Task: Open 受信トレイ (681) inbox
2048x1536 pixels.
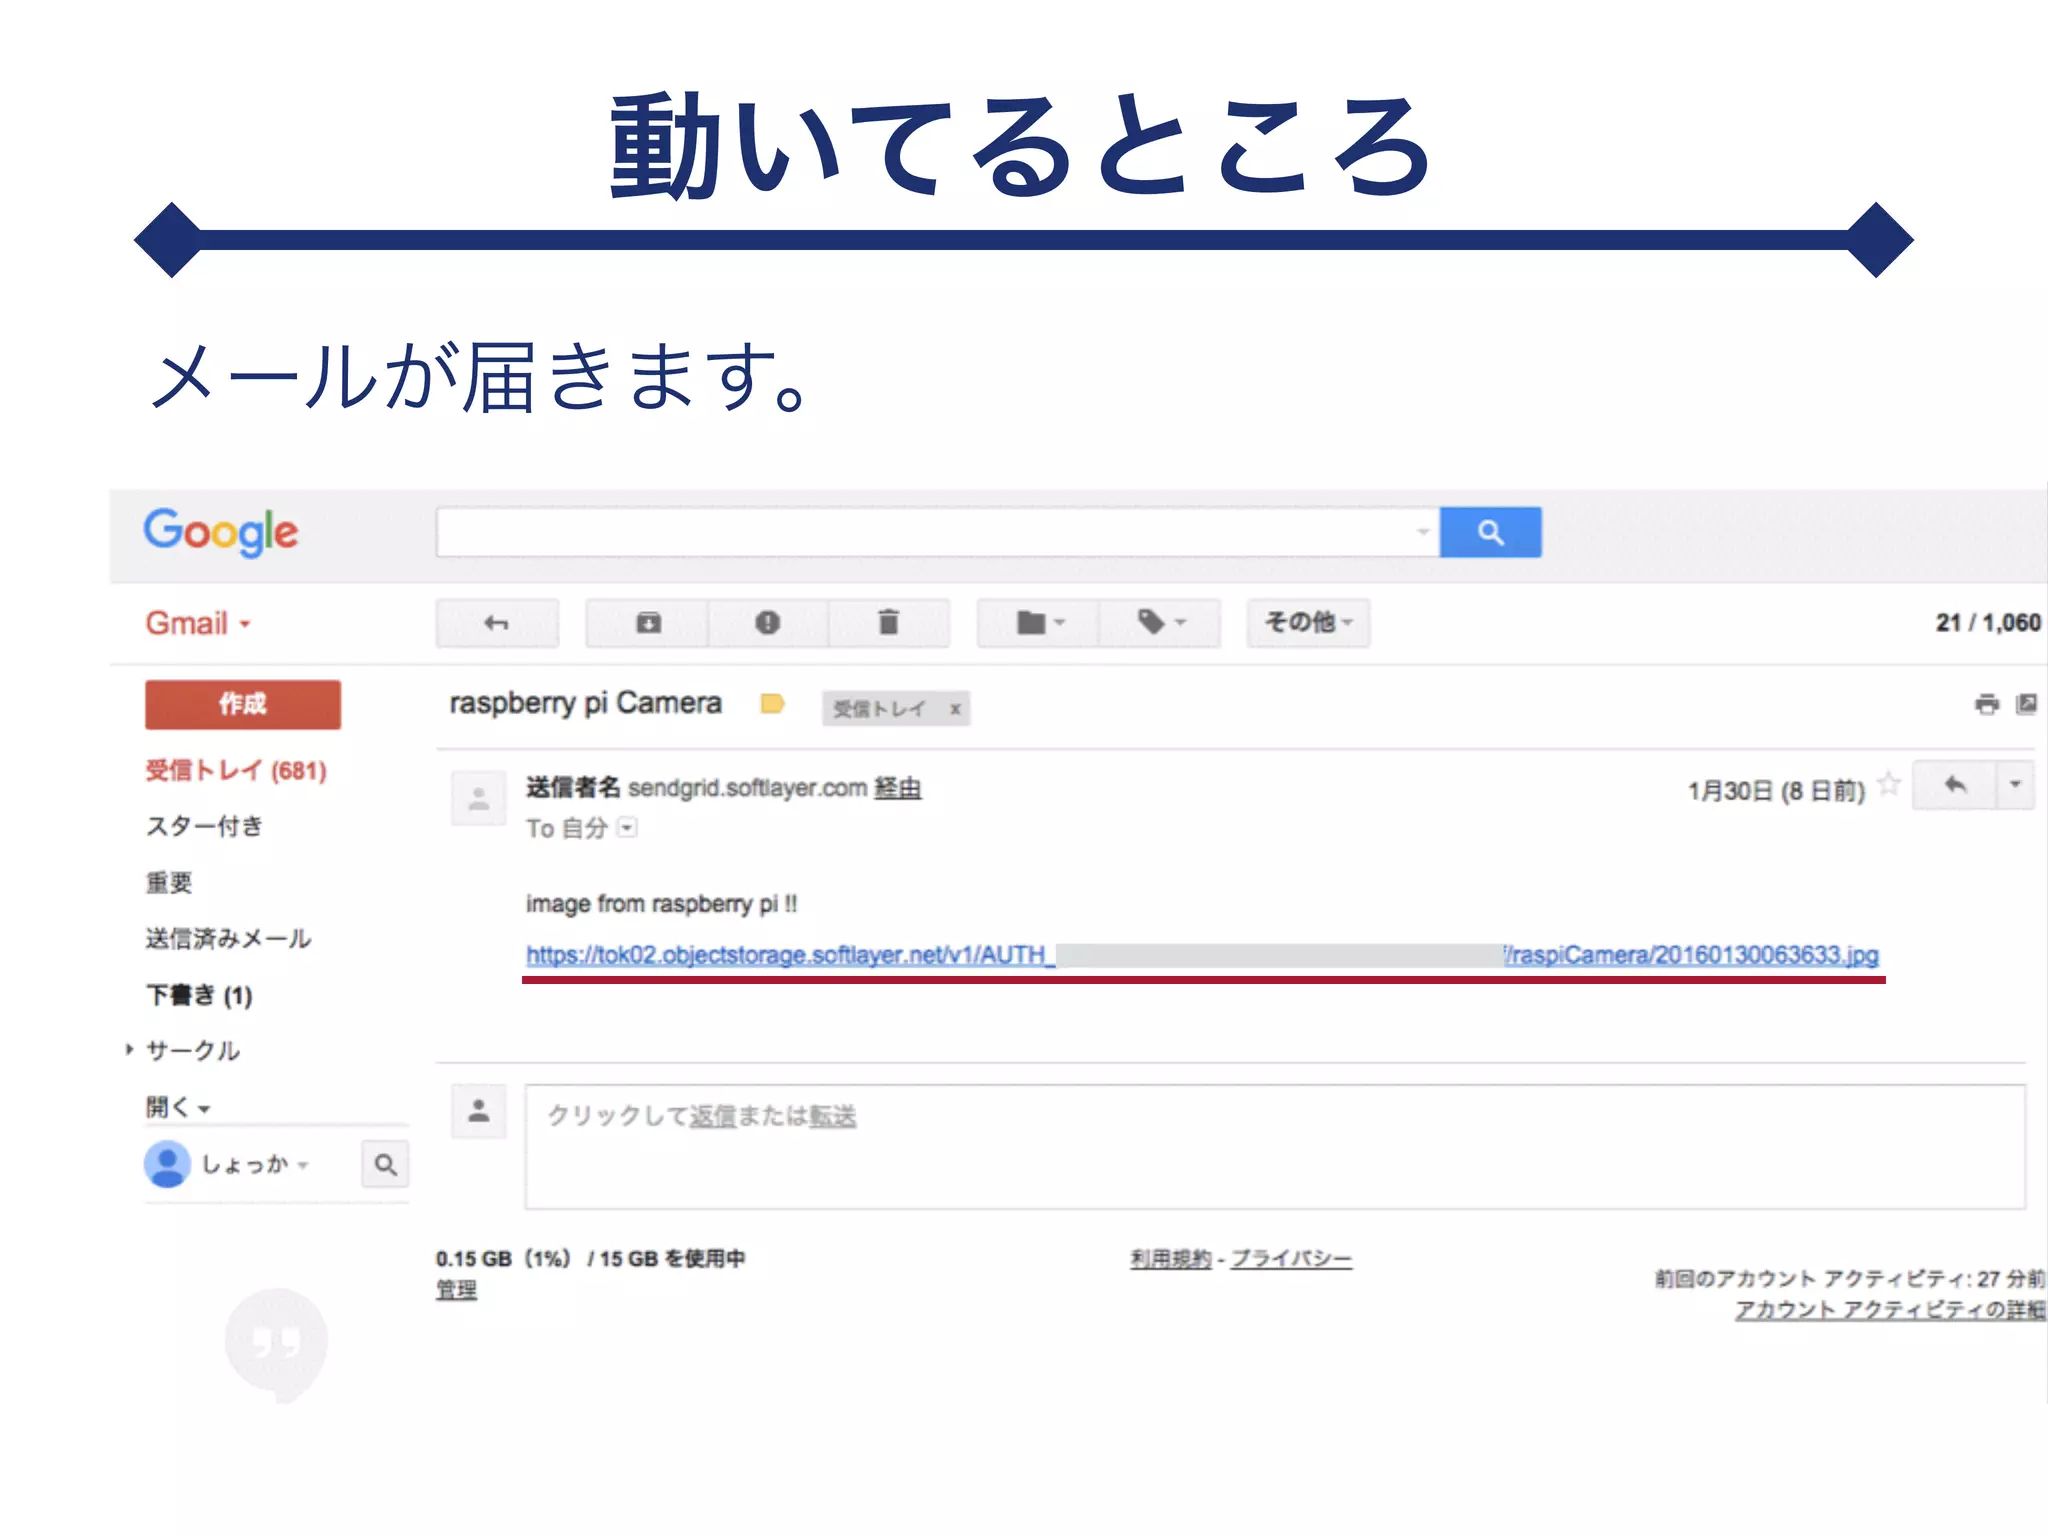Action: [x=236, y=770]
